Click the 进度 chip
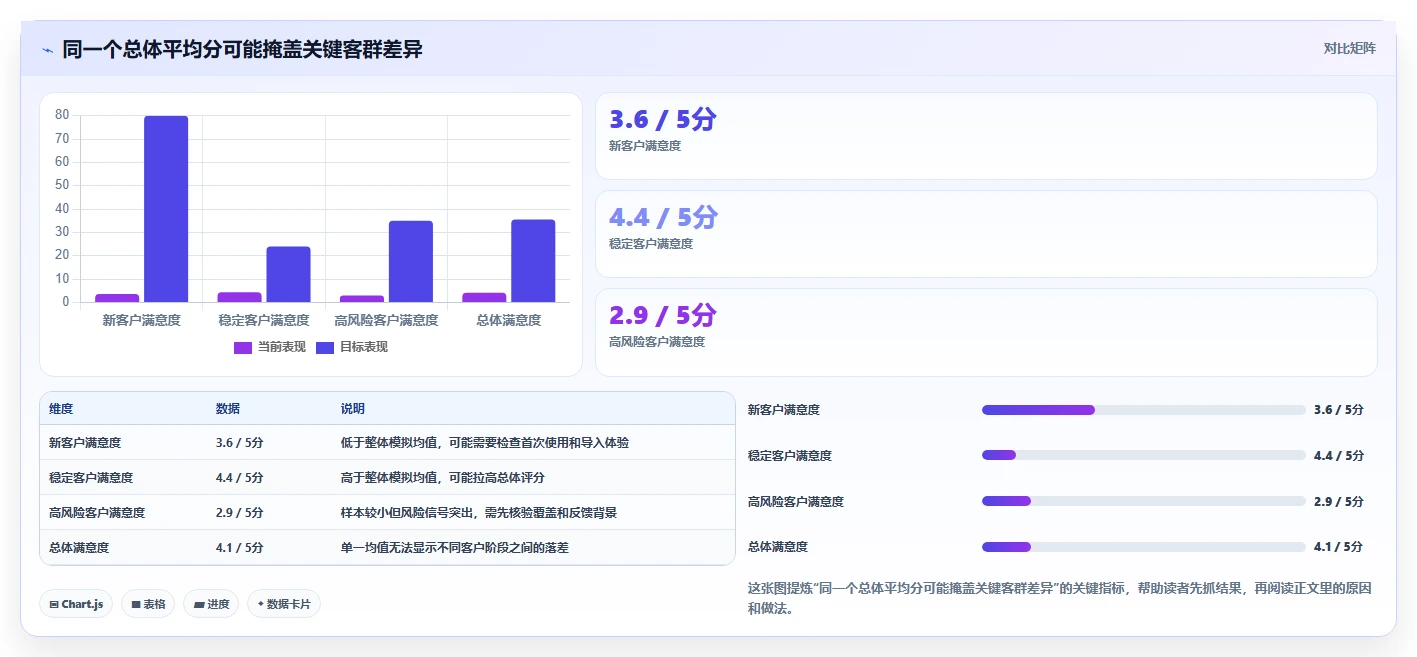1417x657 pixels. (x=211, y=604)
